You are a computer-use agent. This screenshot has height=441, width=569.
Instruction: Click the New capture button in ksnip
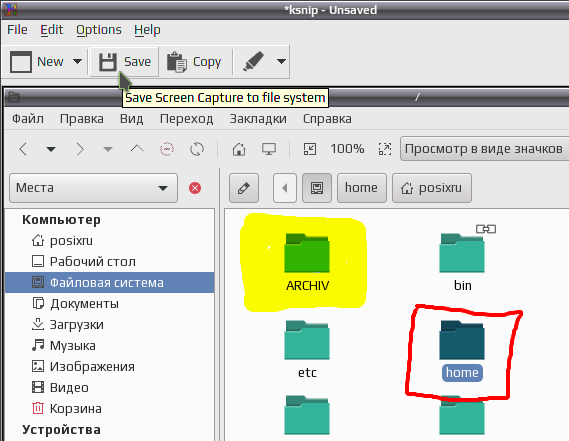tap(36, 62)
